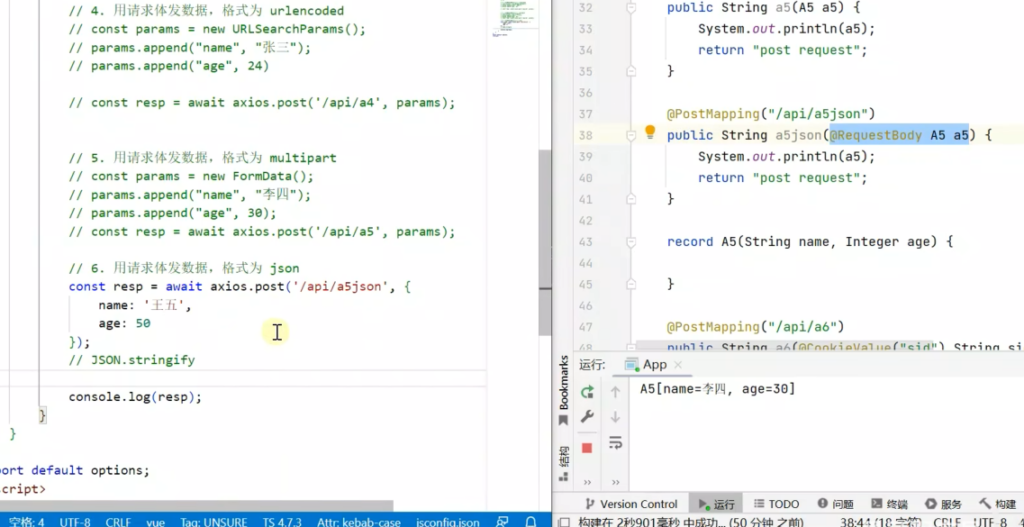Click the yellow lightbulb quick-fix icon

[649, 133]
